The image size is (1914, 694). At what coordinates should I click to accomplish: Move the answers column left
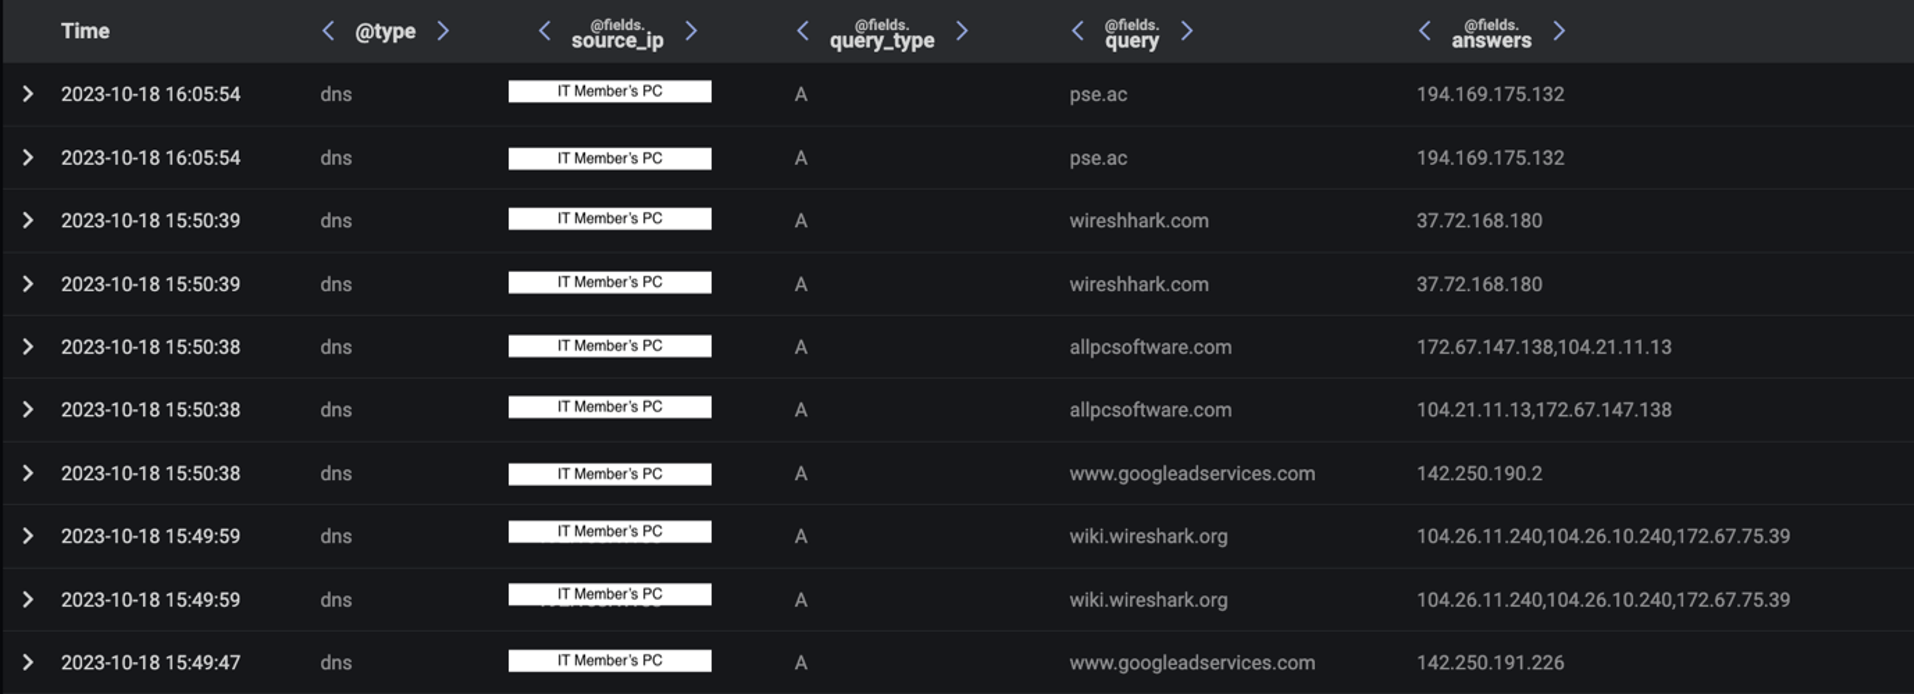(x=1424, y=31)
